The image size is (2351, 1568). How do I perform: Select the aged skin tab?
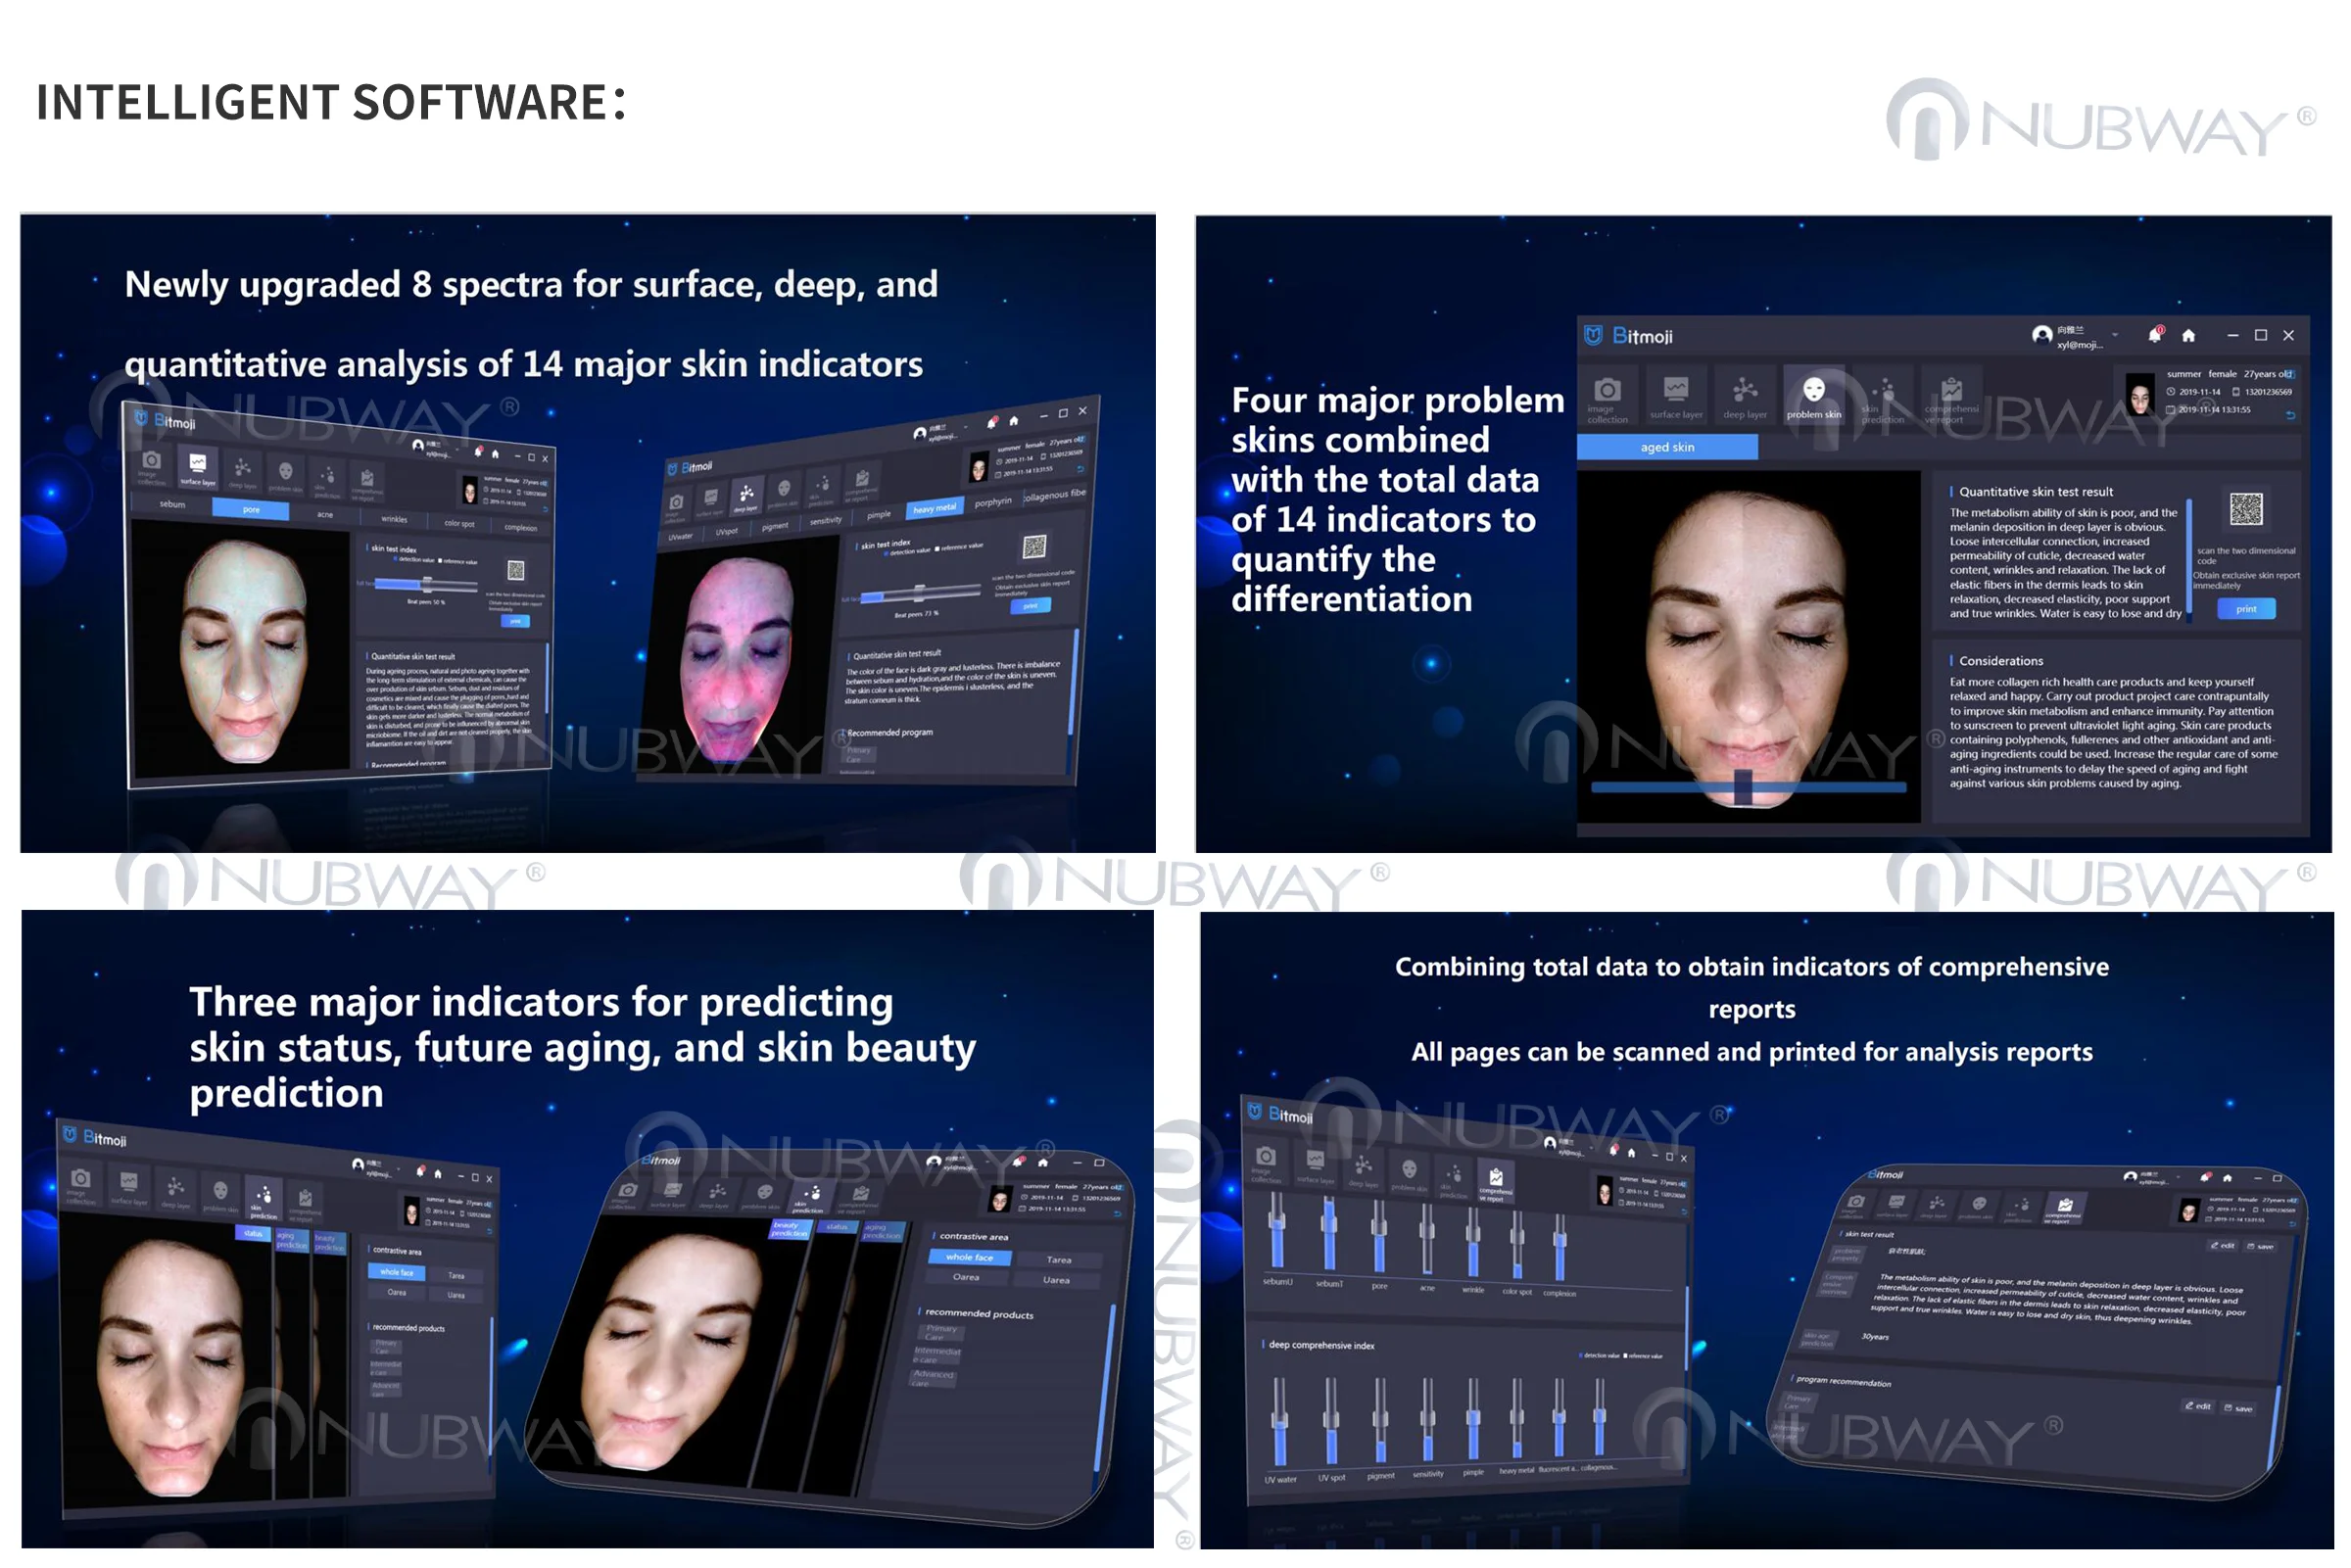1667,447
